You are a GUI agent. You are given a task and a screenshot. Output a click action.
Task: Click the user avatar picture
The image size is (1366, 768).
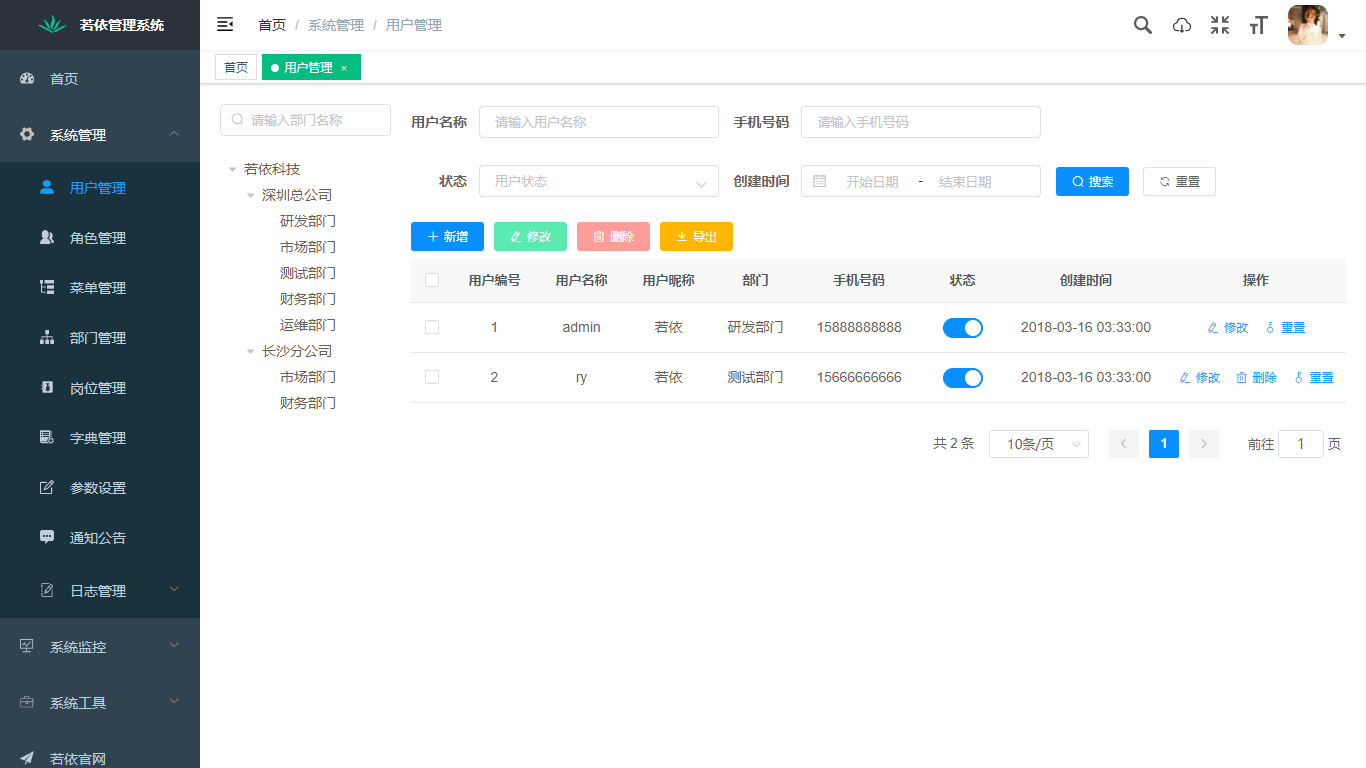(1308, 25)
